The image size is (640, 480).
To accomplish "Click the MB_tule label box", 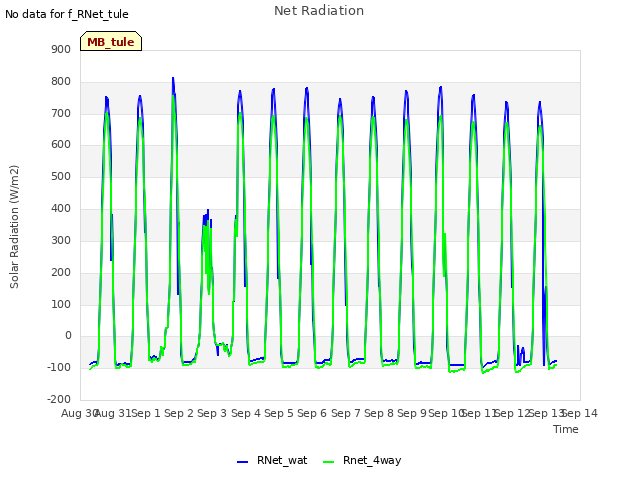I will point(111,41).
